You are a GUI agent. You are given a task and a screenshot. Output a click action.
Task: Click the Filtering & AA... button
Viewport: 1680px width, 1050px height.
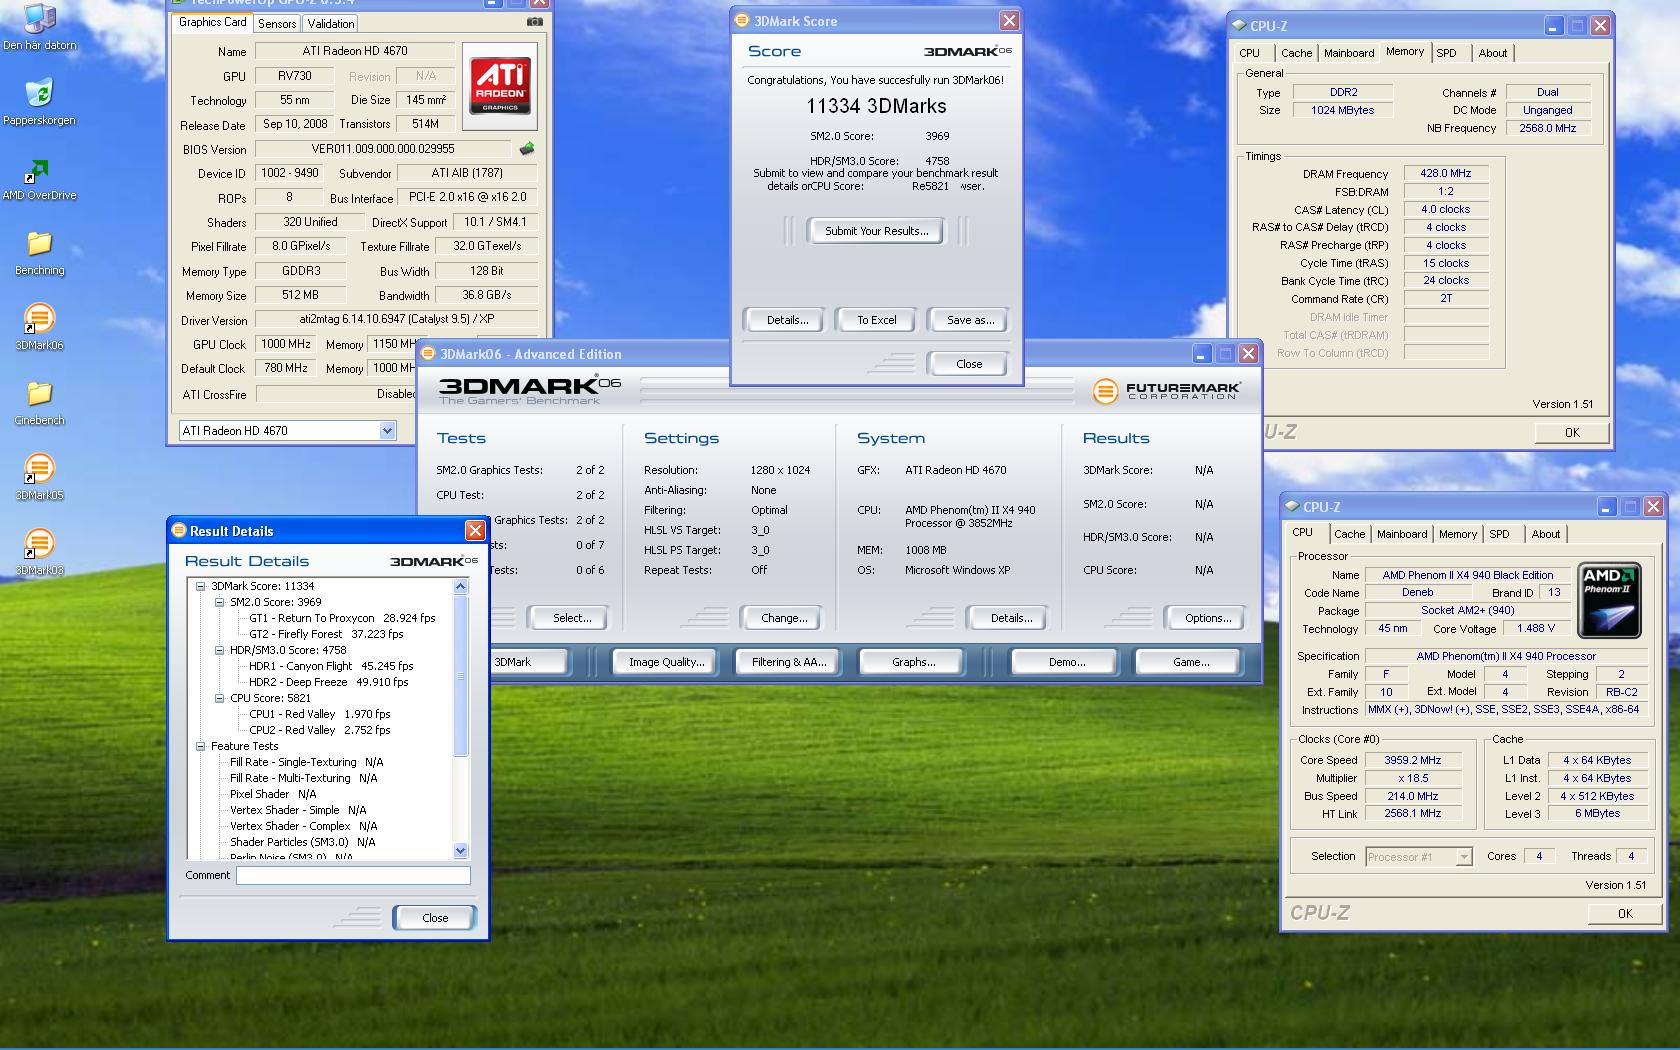coord(788,662)
